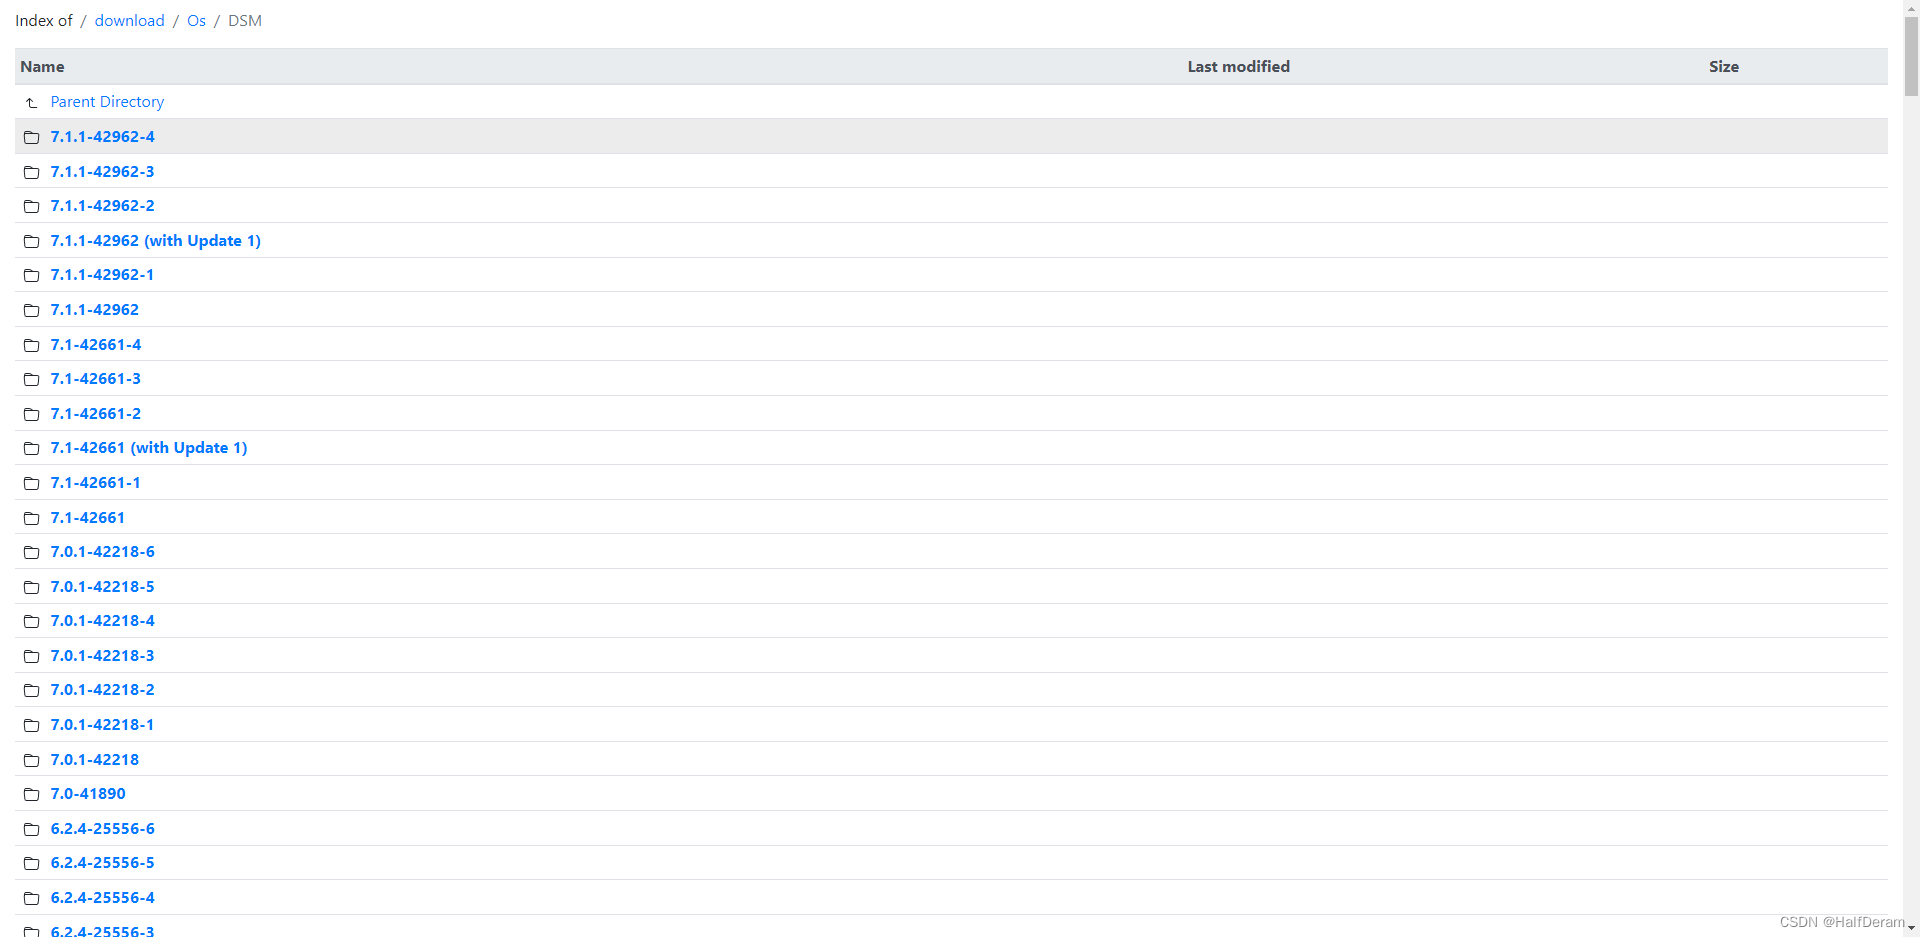Click the vertical scrollbar thumb
This screenshot has width=1920, height=937.
(x=1911, y=55)
